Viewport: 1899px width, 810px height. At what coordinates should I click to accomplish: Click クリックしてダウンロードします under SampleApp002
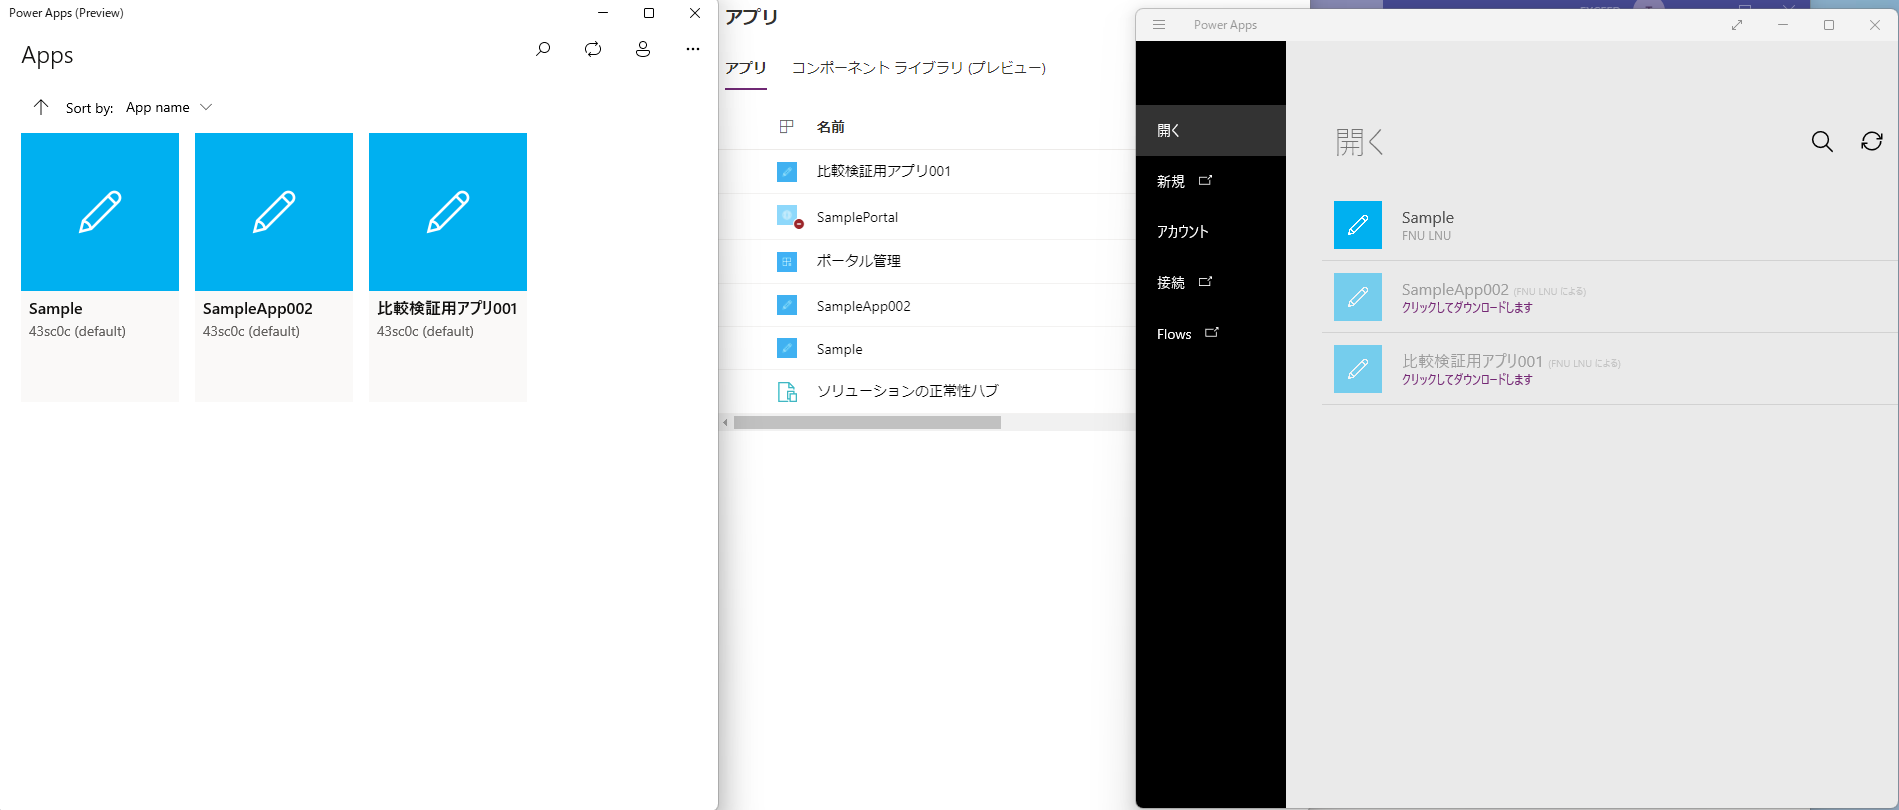[1467, 308]
